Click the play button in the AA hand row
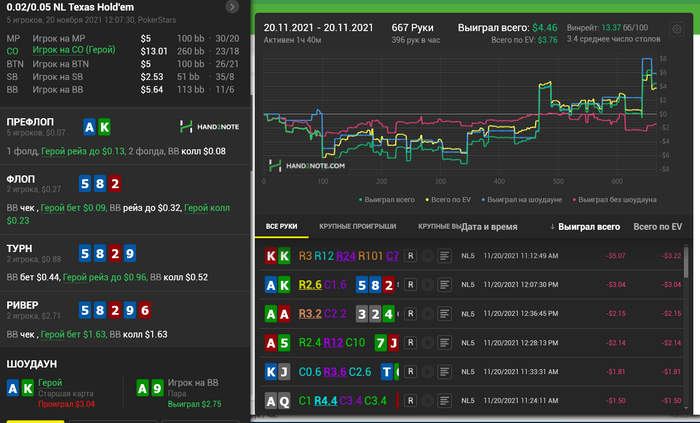 point(427,314)
